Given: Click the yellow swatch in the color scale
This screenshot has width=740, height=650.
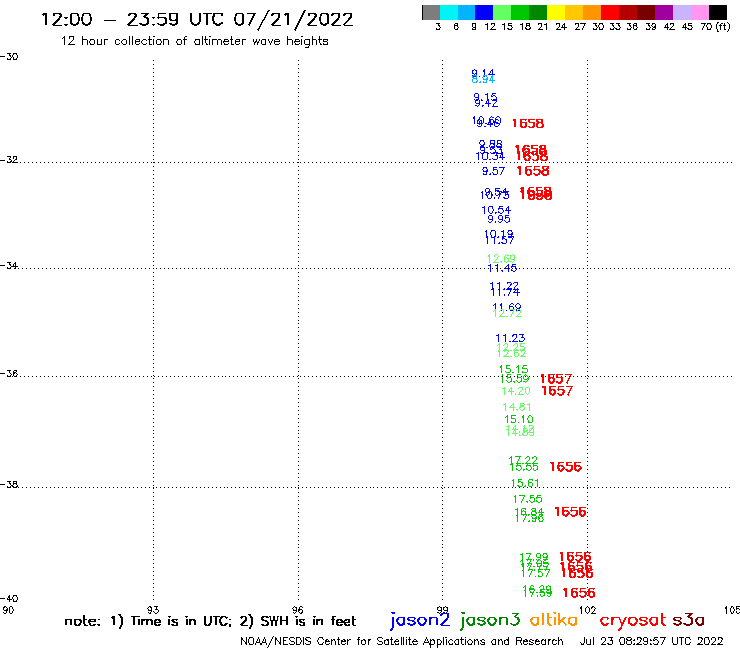Looking at the screenshot, I should 555,12.
